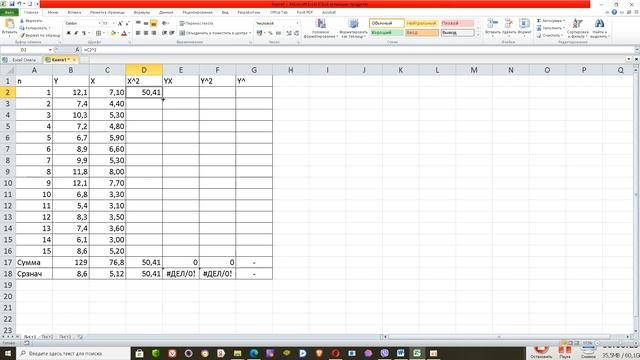
Task: Apply the Bad (Плохой) pink cell style
Action: coord(457,23)
